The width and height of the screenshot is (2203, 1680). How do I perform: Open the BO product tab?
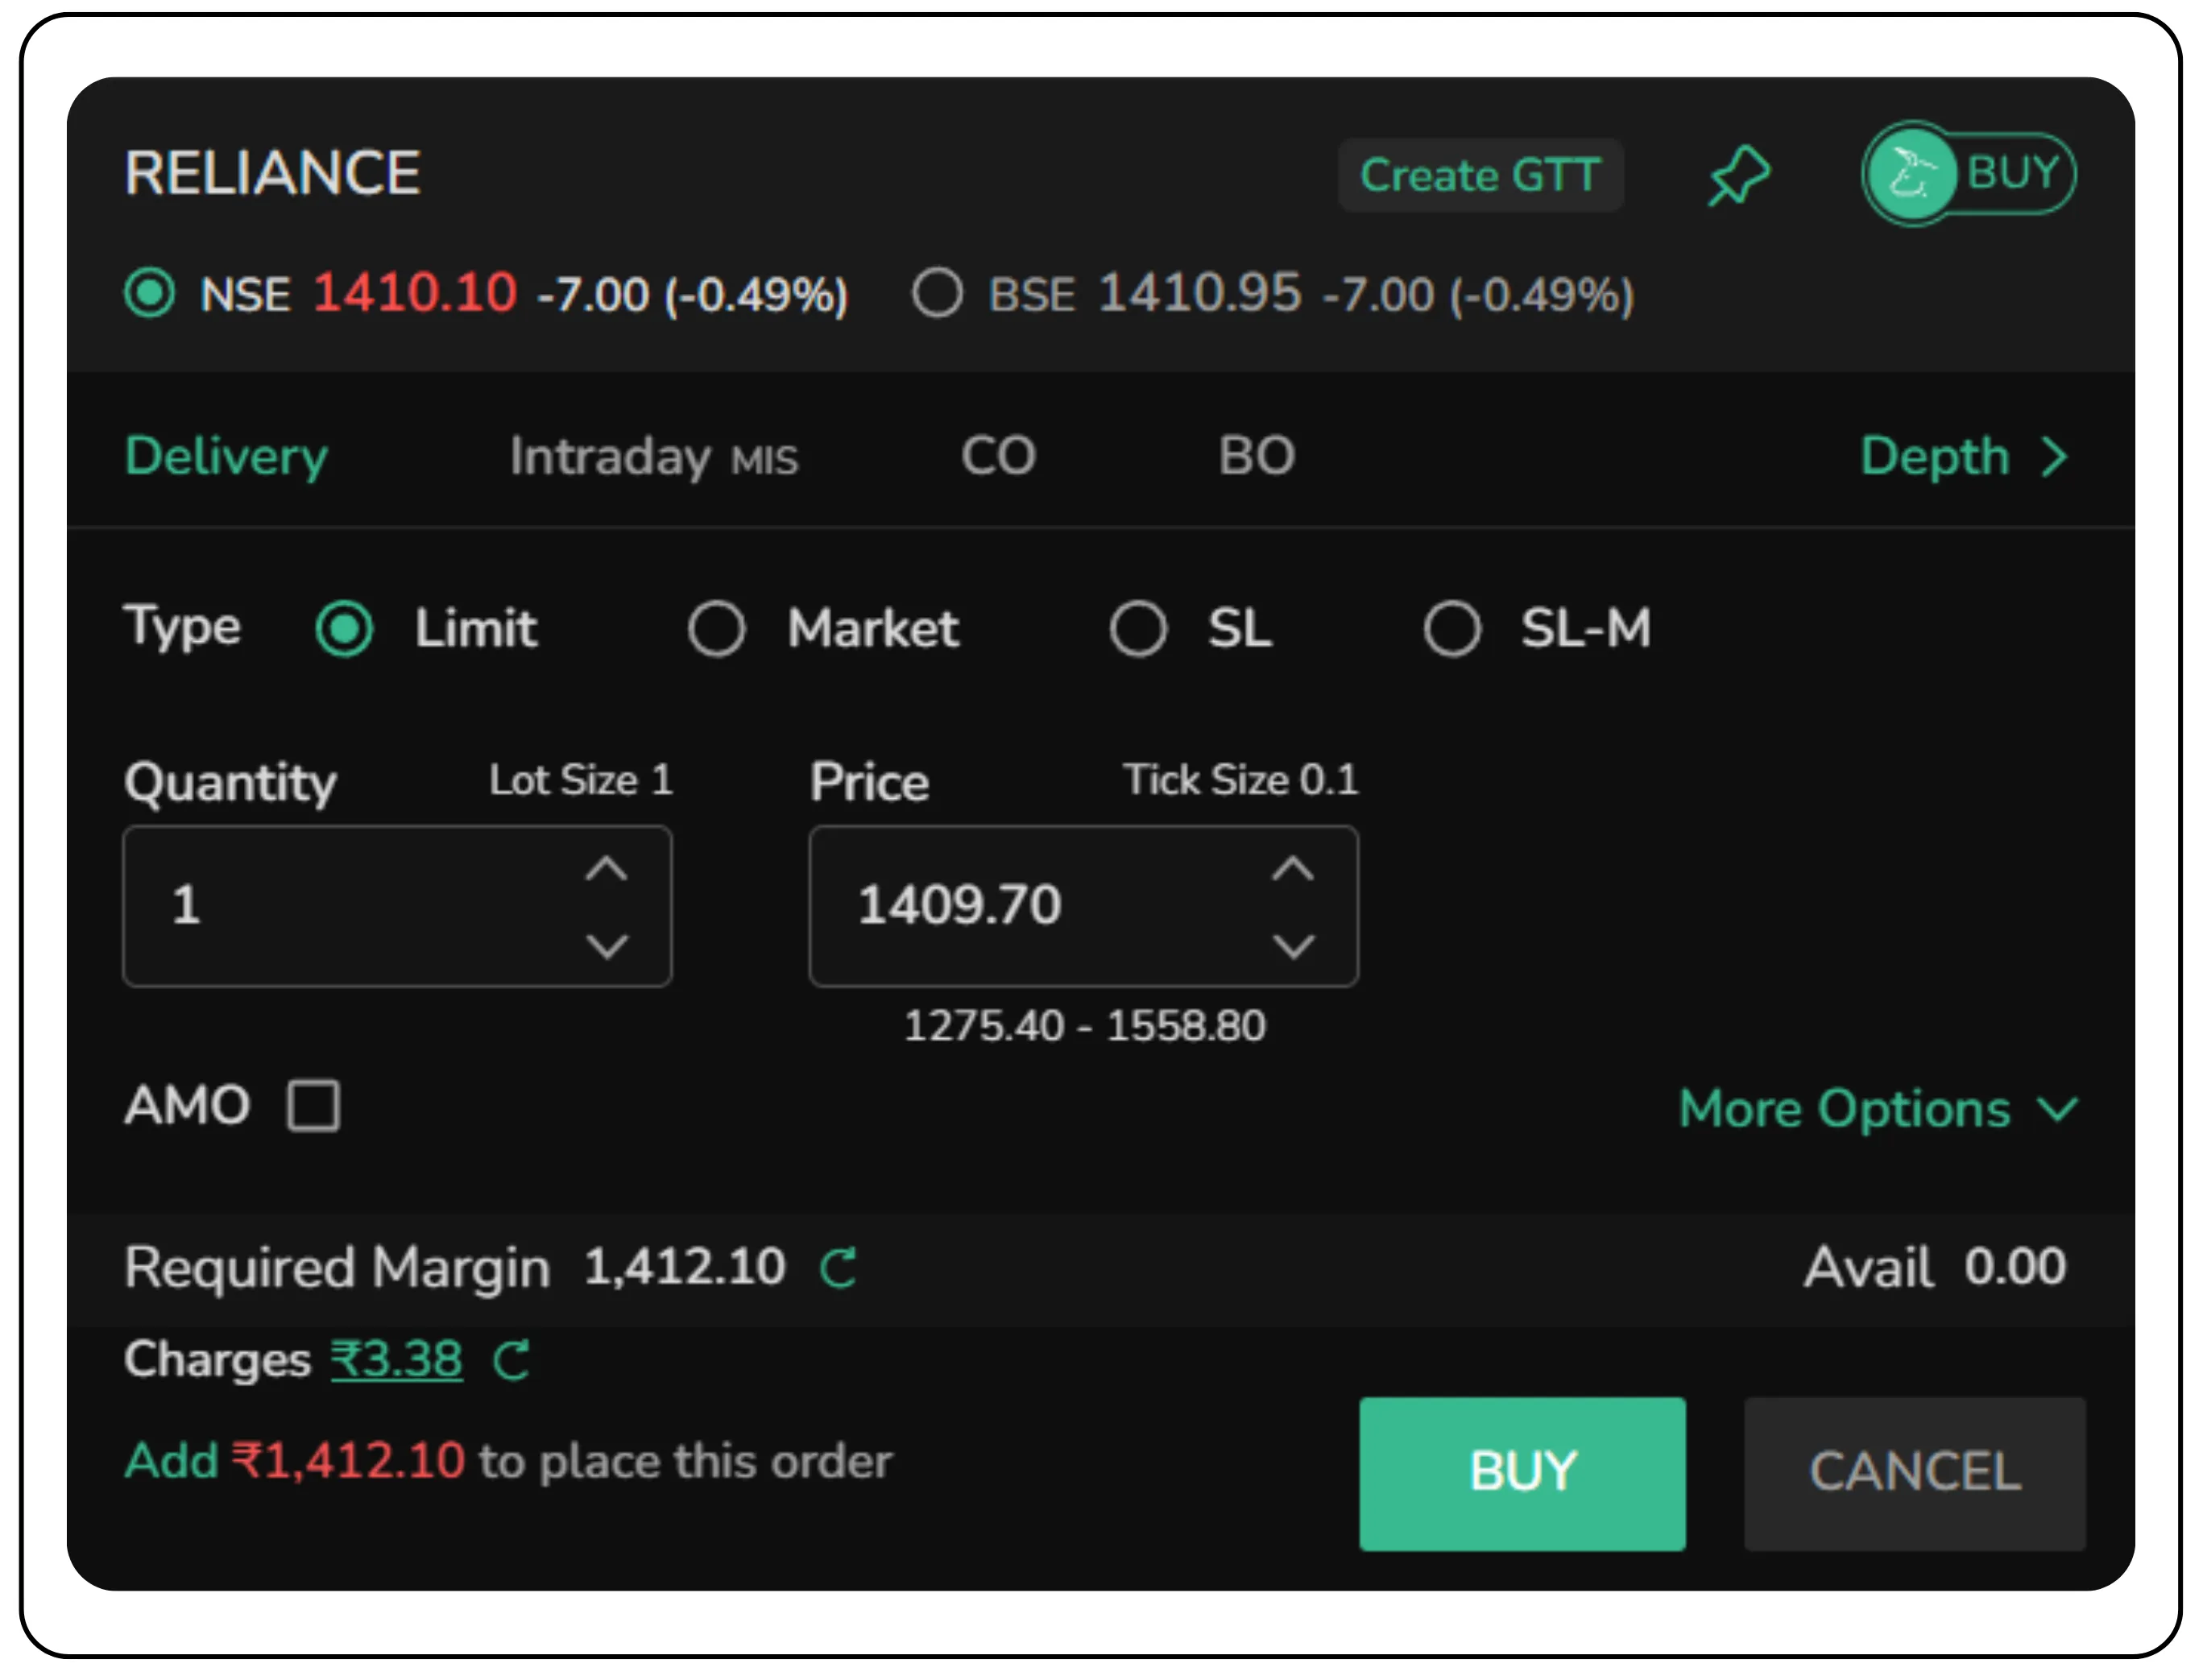(x=1257, y=456)
